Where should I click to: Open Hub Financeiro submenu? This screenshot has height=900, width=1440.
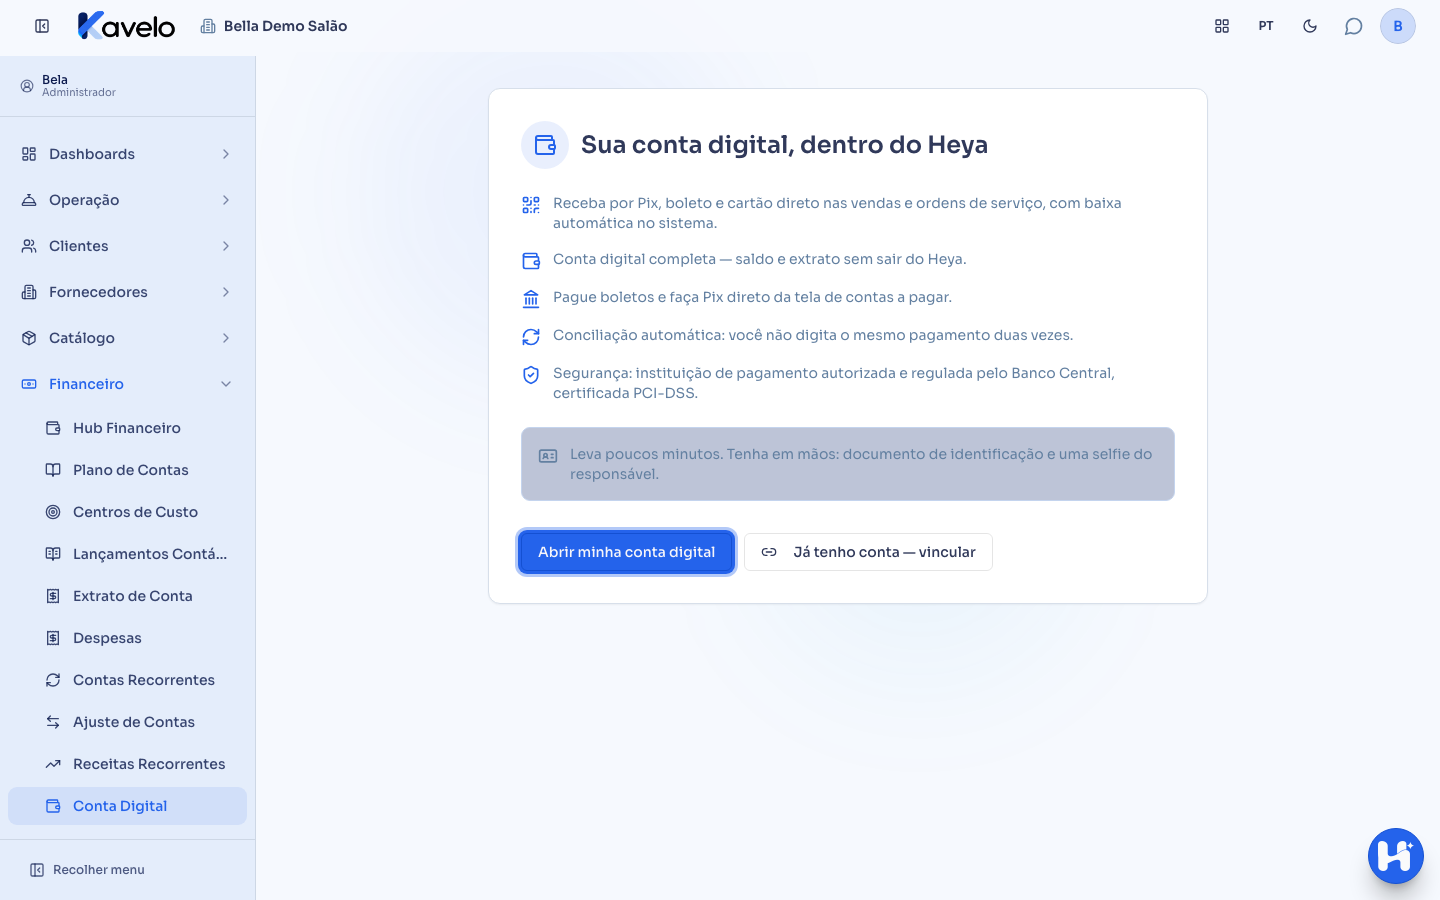coord(127,428)
